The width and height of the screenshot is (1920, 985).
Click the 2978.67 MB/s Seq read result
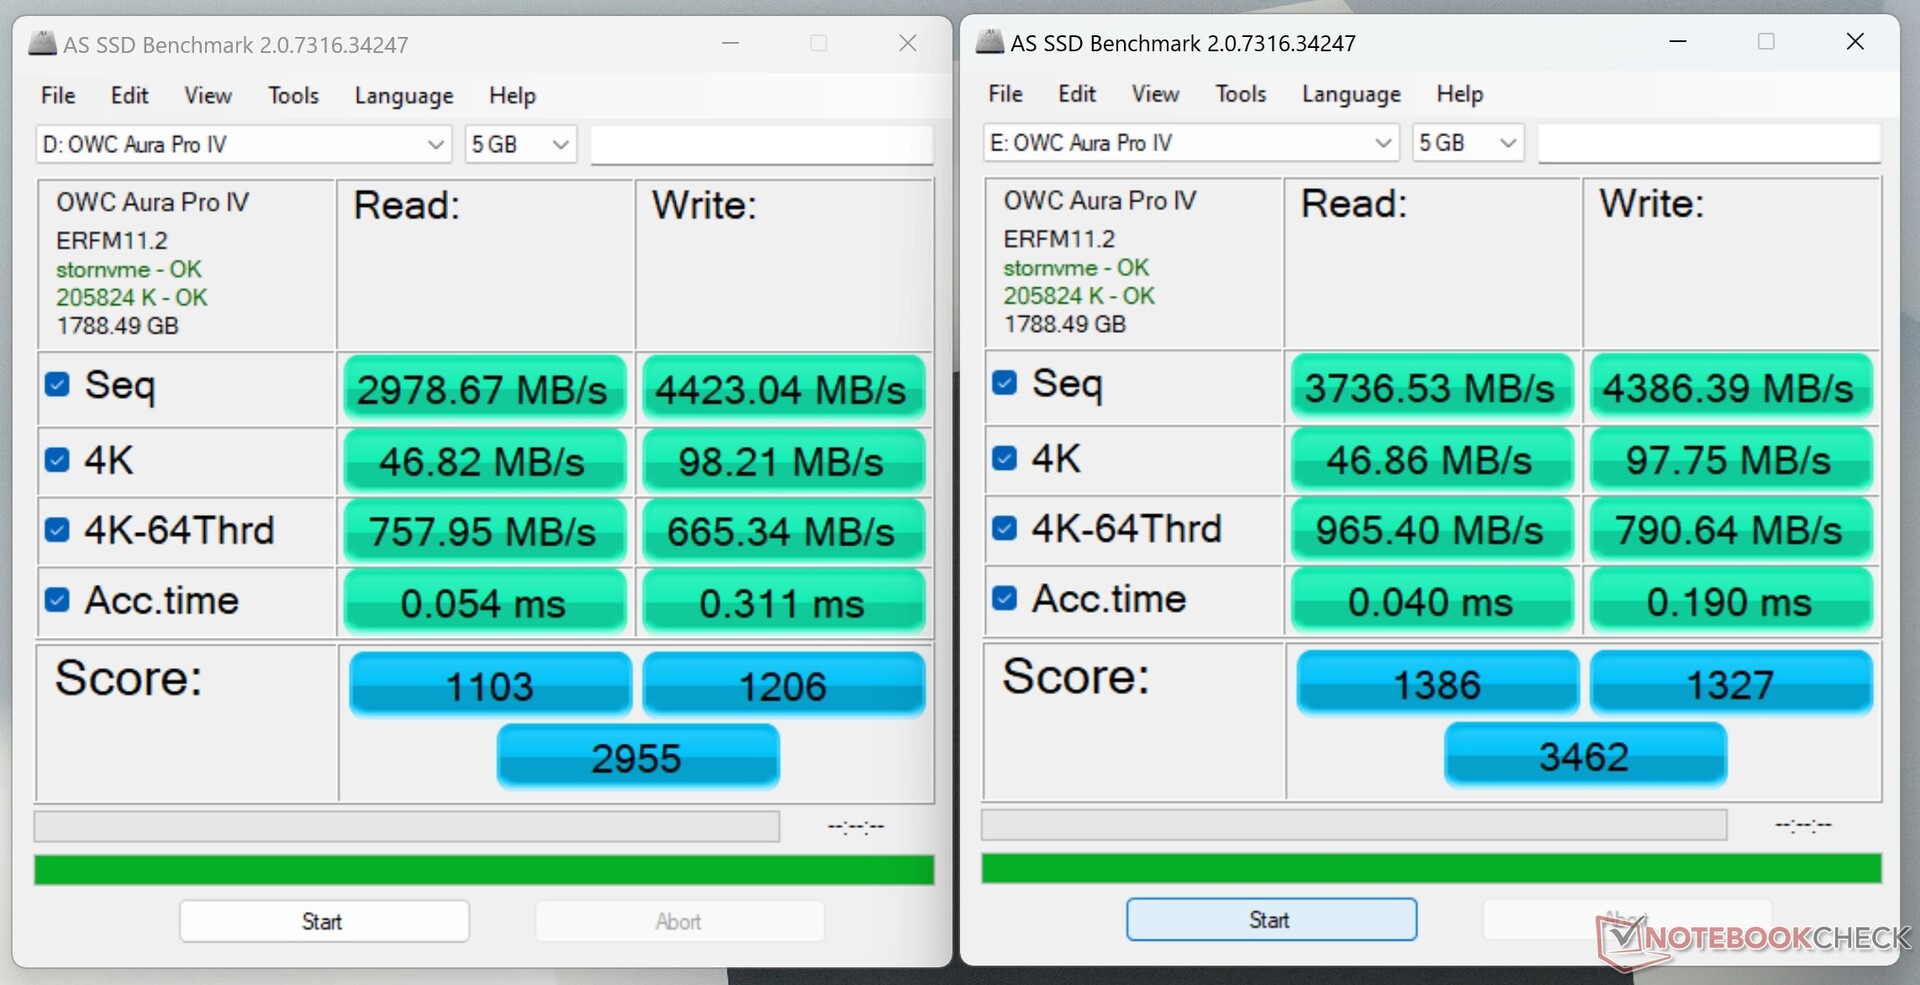pyautogui.click(x=484, y=388)
